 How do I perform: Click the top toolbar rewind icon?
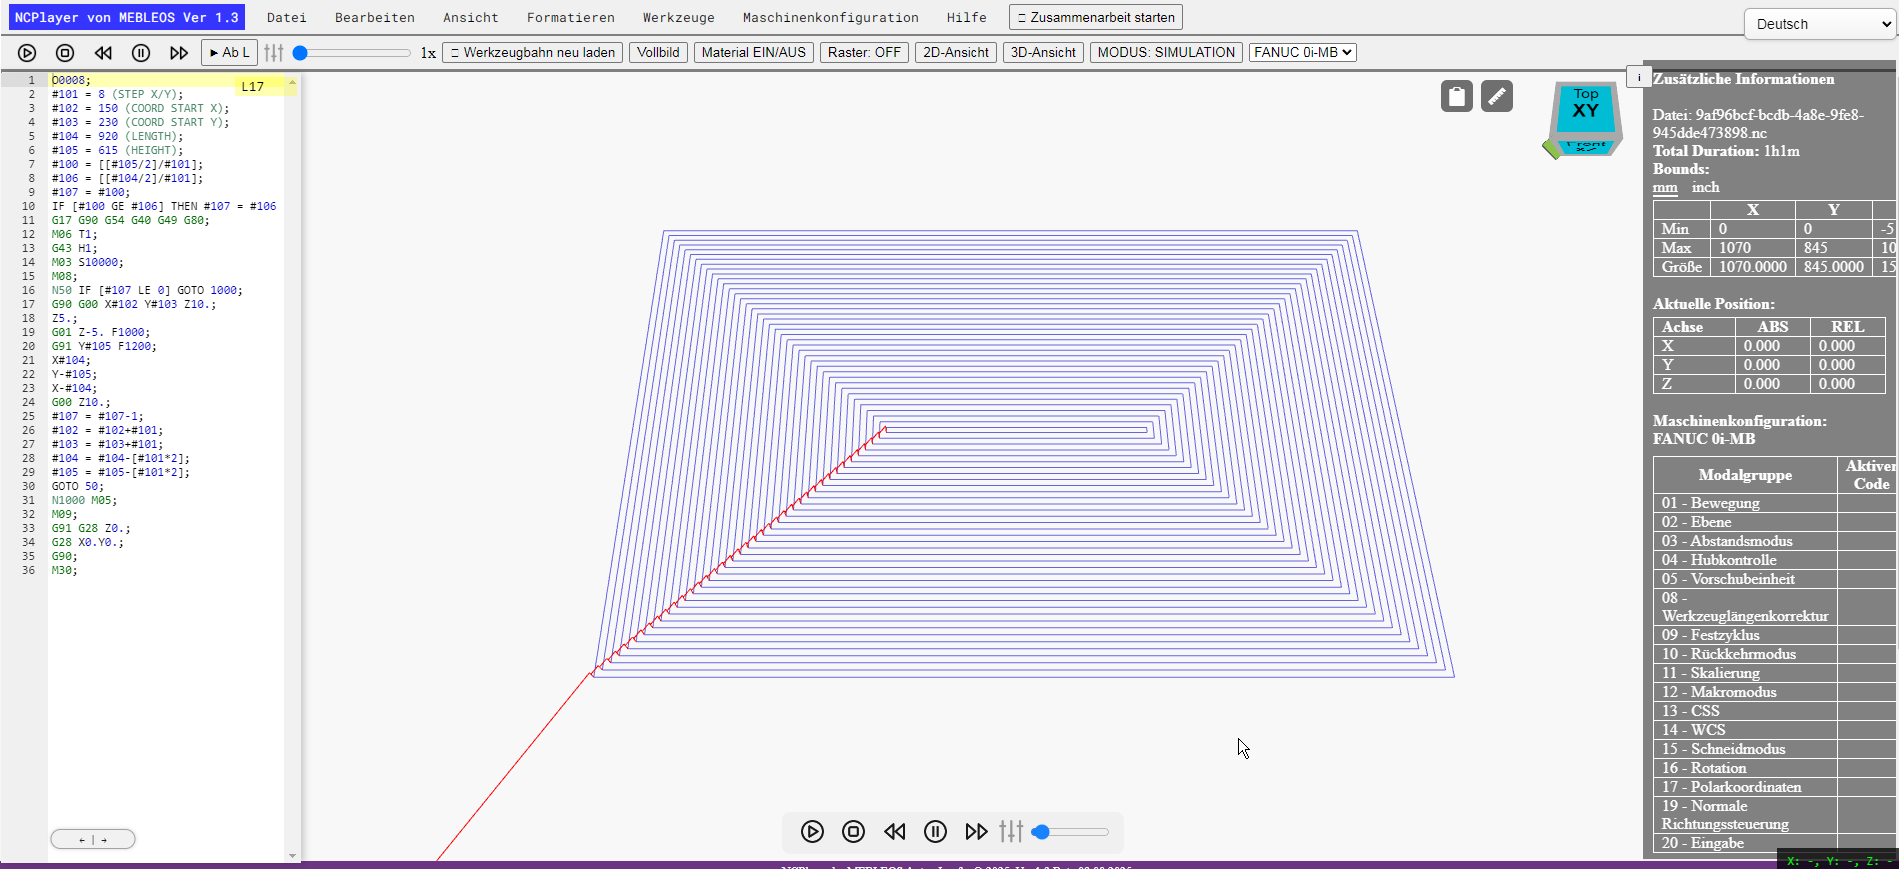click(x=103, y=53)
